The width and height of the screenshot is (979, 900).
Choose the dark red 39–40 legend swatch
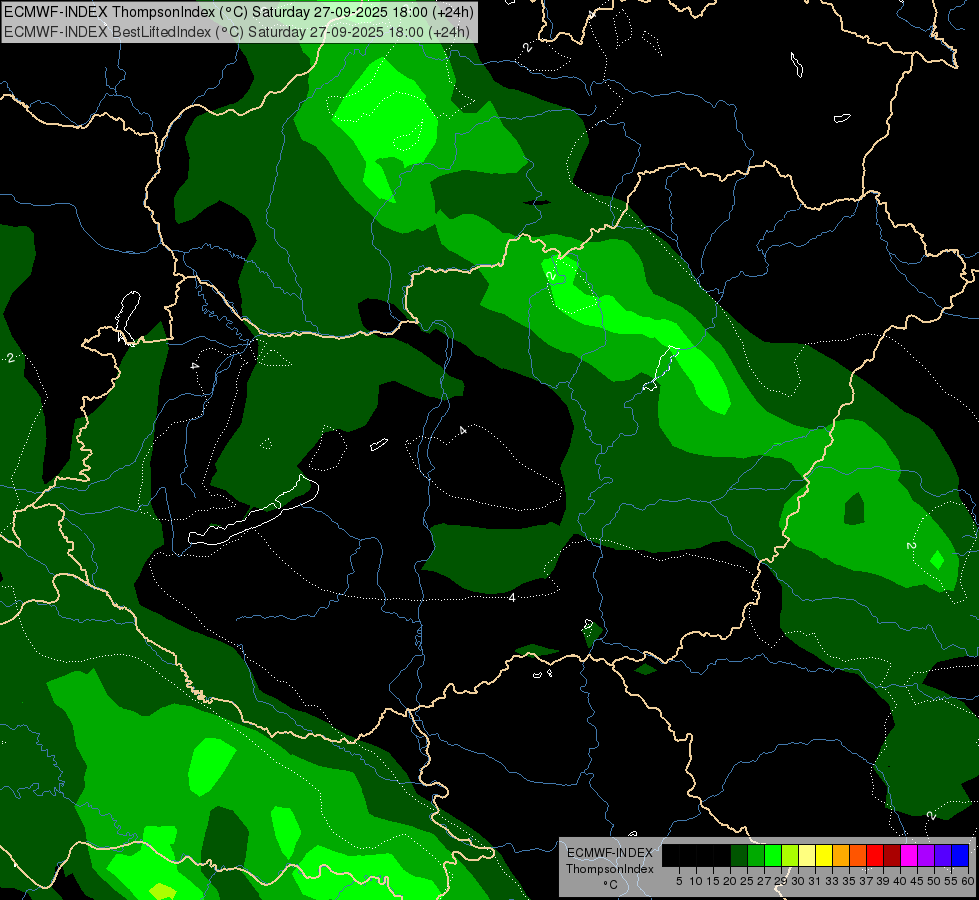click(892, 855)
